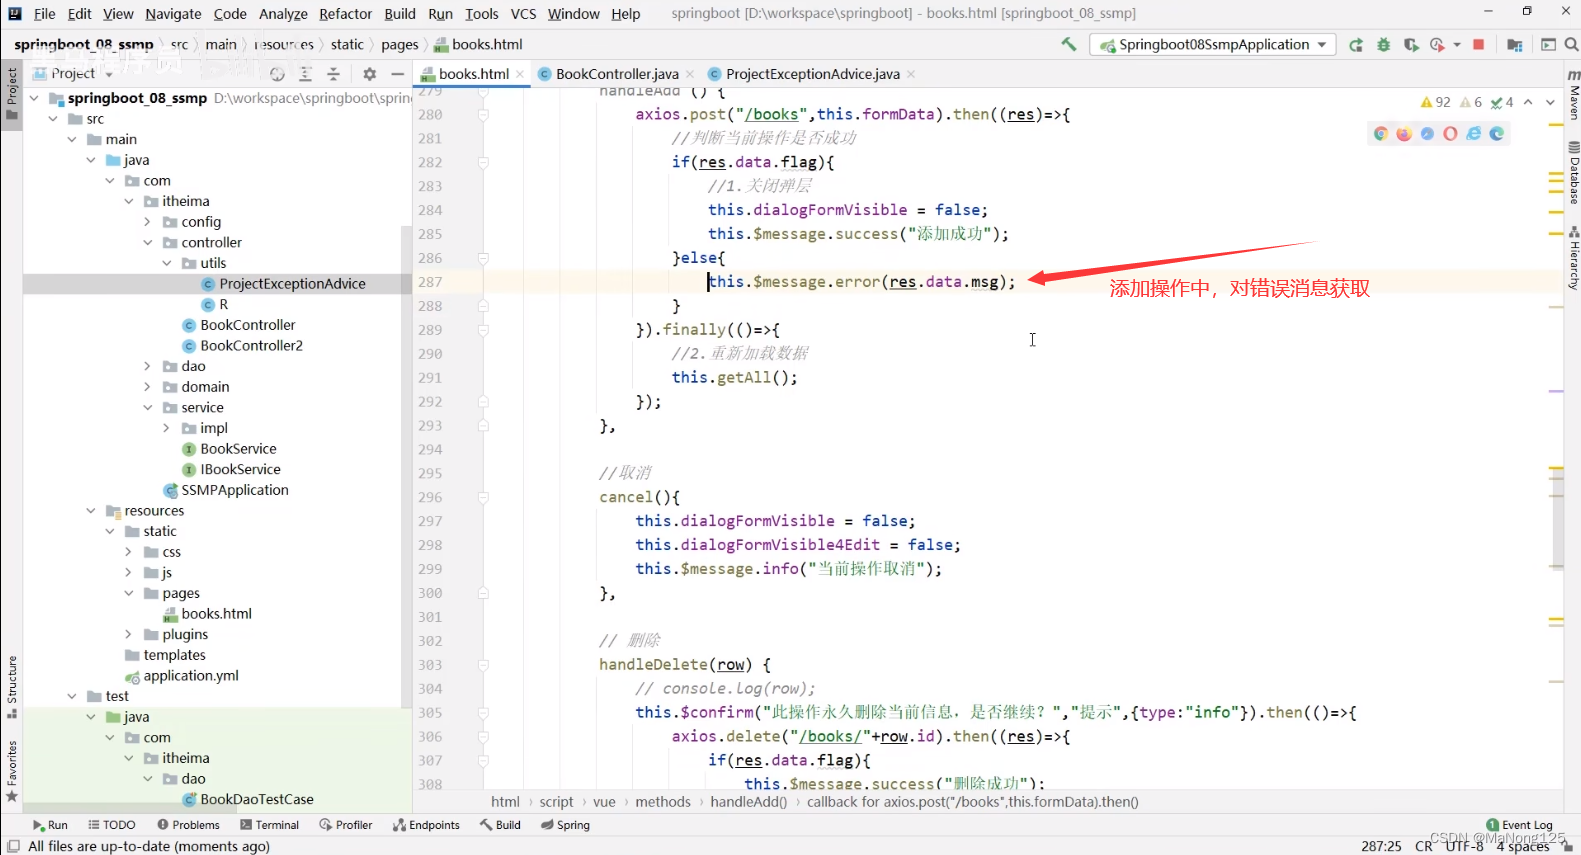Viewport: 1581px width, 855px height.
Task: Click the handleAdd() breadcrumb
Action: [749, 802]
